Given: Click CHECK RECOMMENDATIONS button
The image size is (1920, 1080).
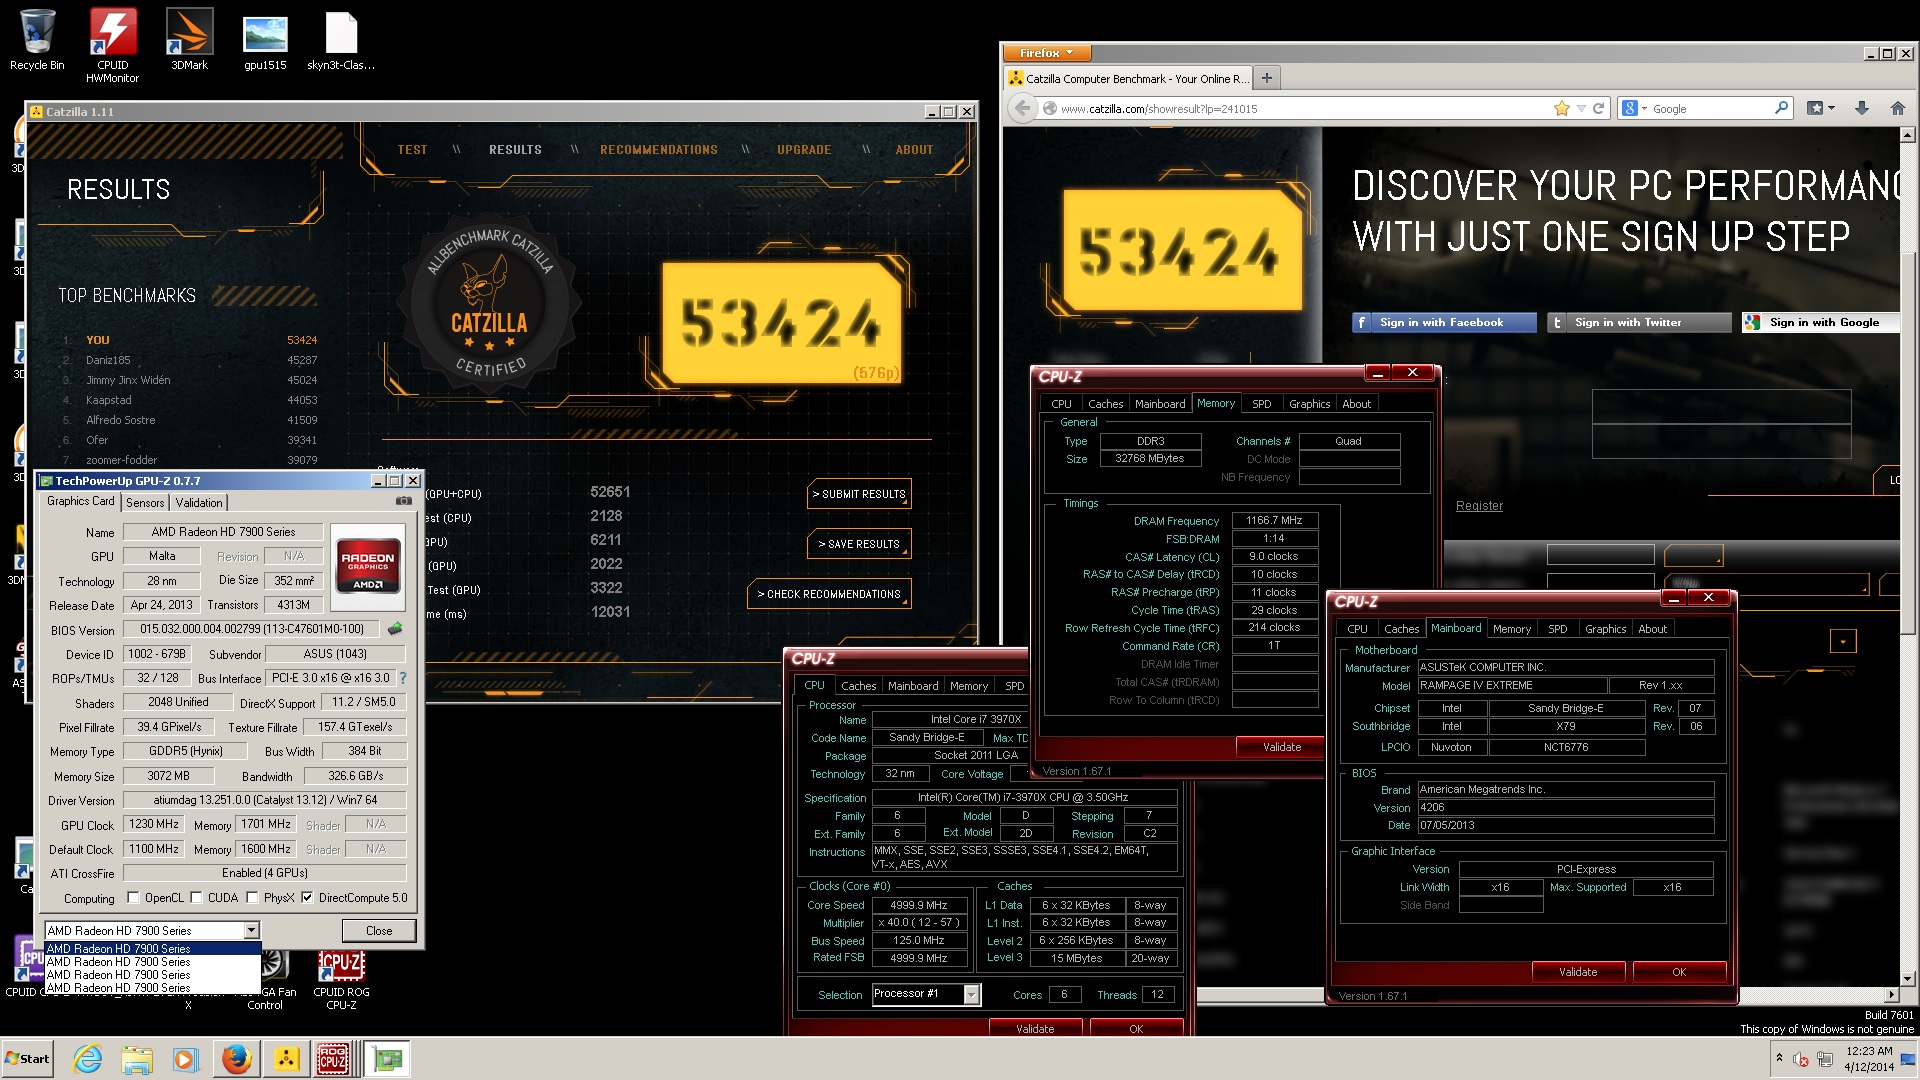Looking at the screenshot, I should [x=829, y=594].
